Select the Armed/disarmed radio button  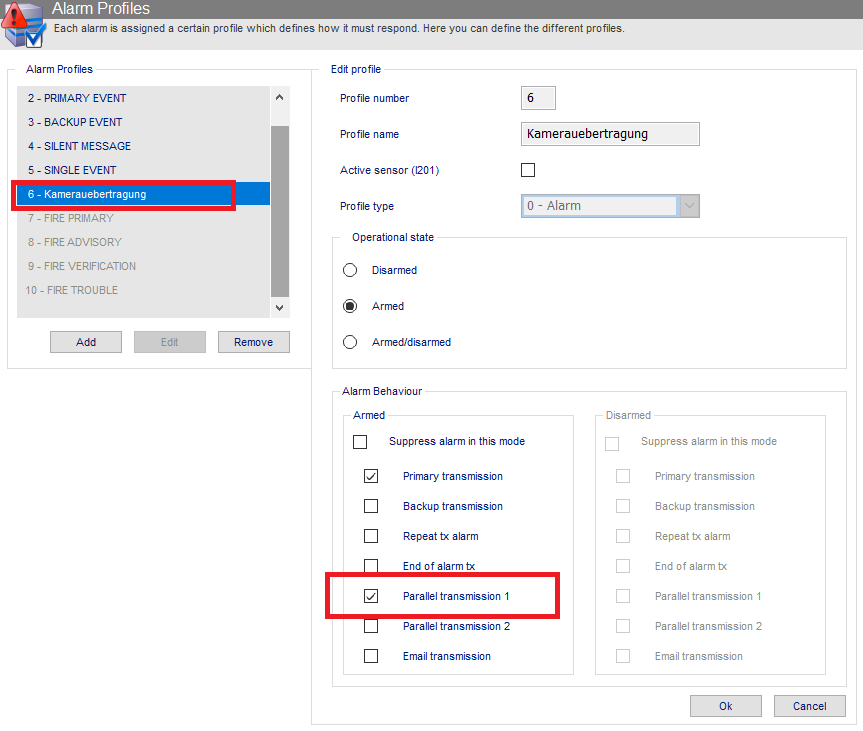(x=350, y=342)
